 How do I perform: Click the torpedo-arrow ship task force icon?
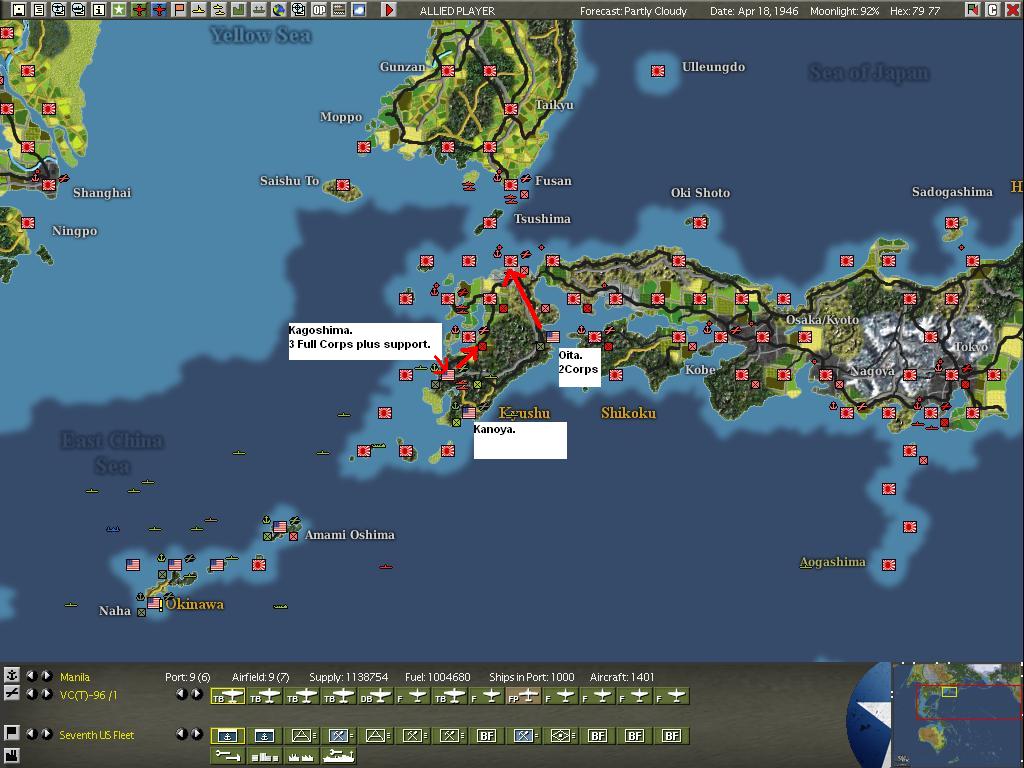point(227,756)
